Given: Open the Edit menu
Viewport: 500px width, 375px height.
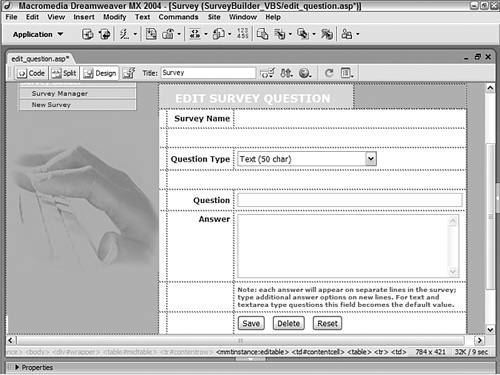Looking at the screenshot, I should [32, 17].
